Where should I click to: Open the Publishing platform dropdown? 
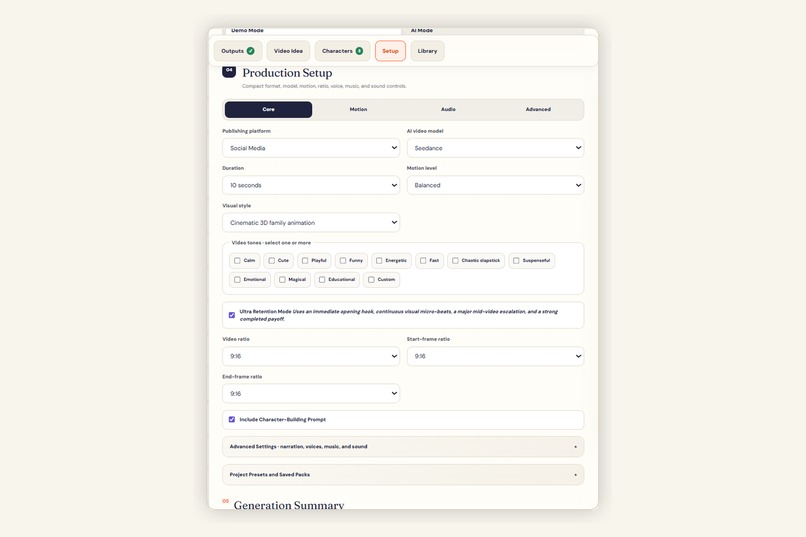point(311,148)
